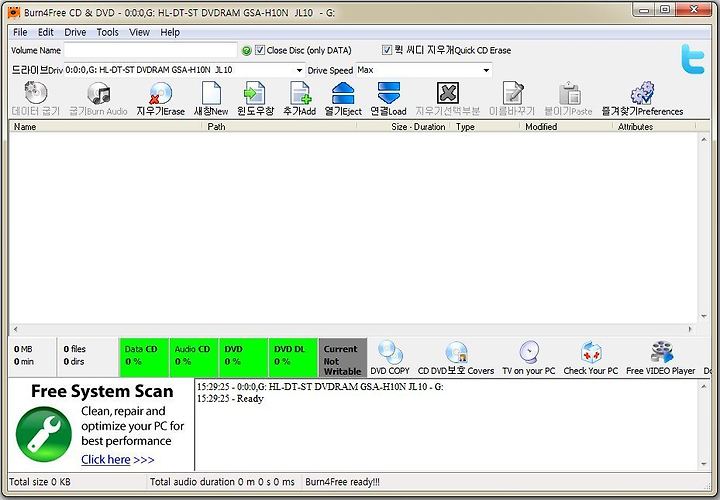Open Preferences gear icon
Image resolution: width=720 pixels, height=500 pixels.
pyautogui.click(x=642, y=93)
